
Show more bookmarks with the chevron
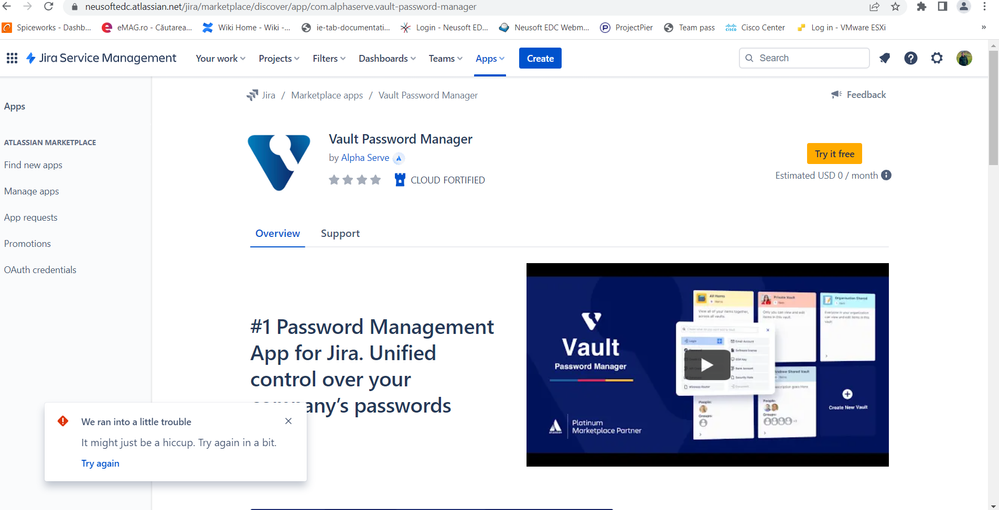click(x=984, y=27)
